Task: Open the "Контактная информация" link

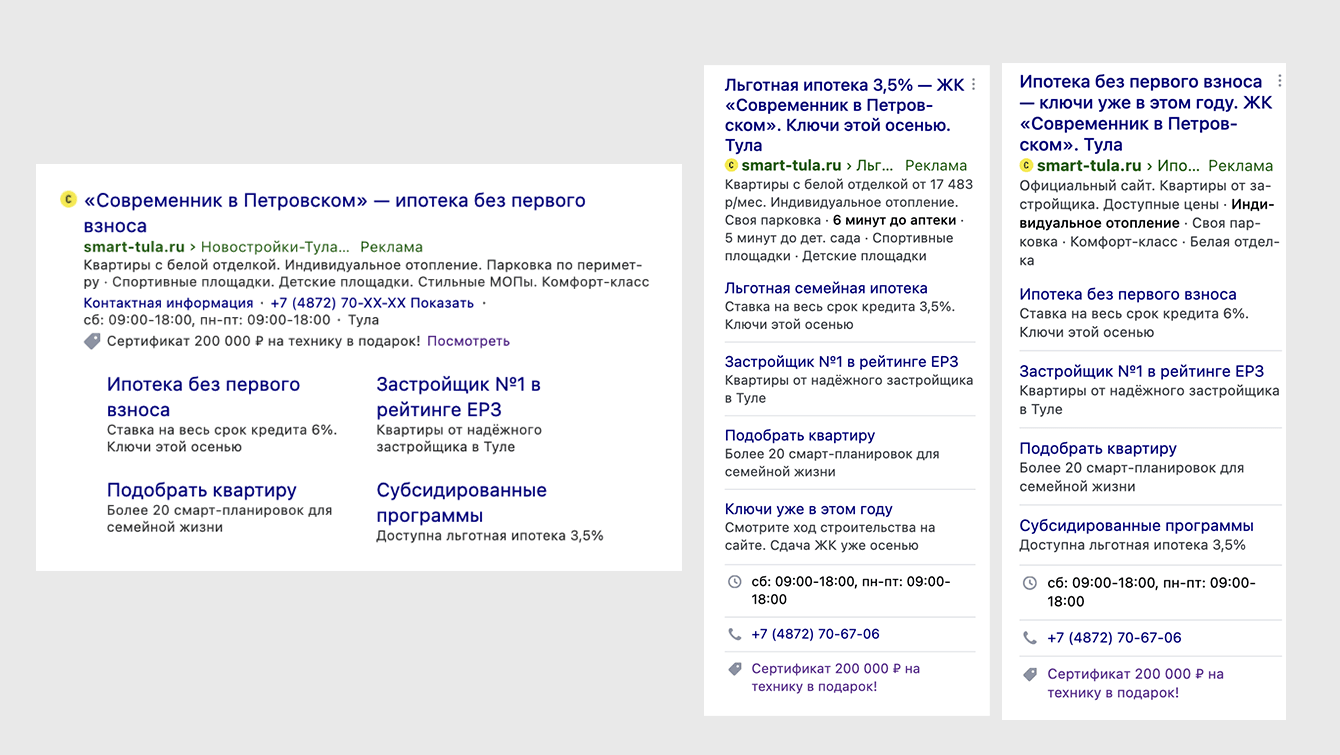Action: click(168, 303)
